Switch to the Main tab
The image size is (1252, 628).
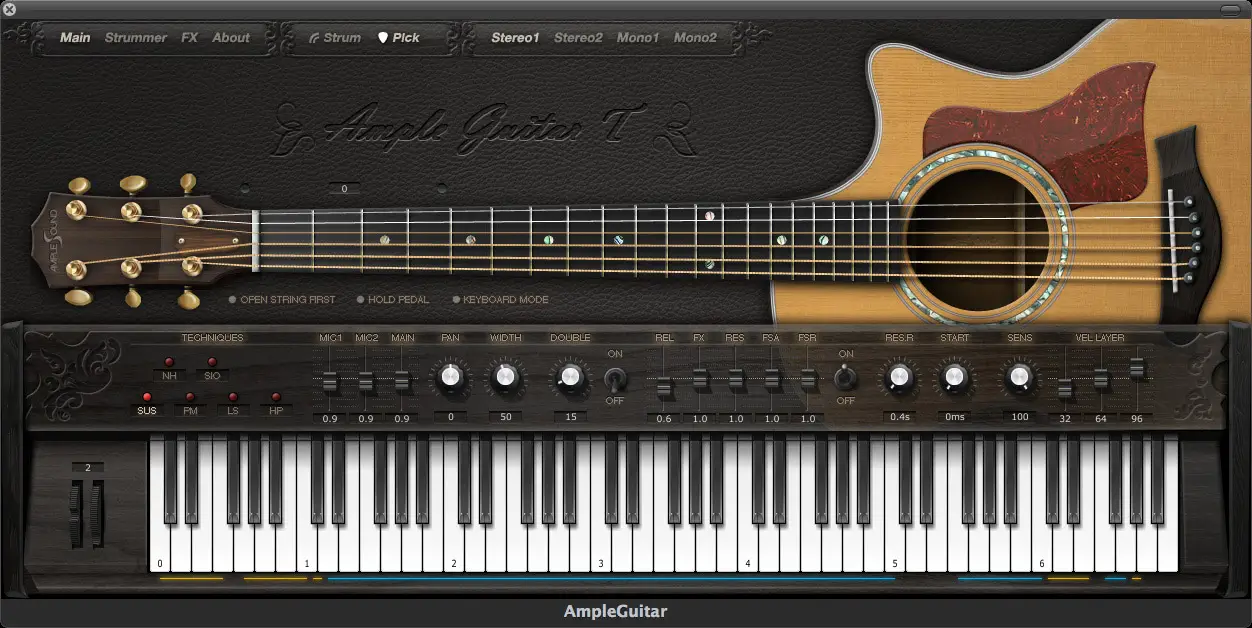[75, 38]
